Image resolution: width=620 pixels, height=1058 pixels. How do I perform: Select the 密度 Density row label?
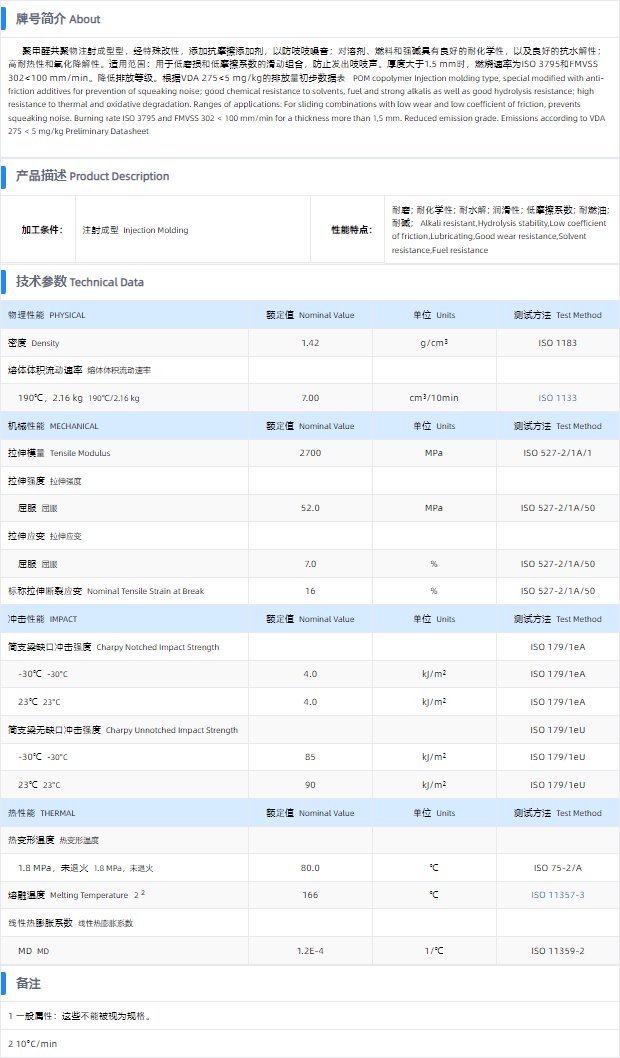pos(34,343)
